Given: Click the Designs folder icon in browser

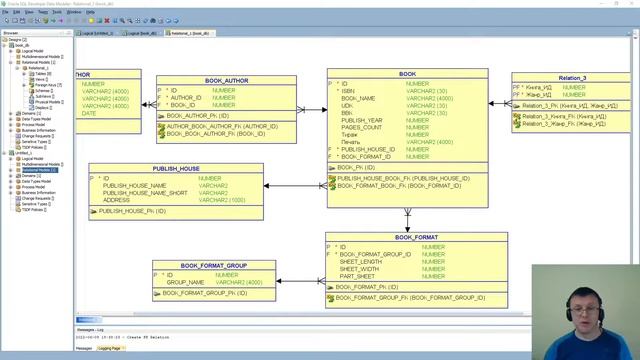Looking at the screenshot, I should coord(5,40).
